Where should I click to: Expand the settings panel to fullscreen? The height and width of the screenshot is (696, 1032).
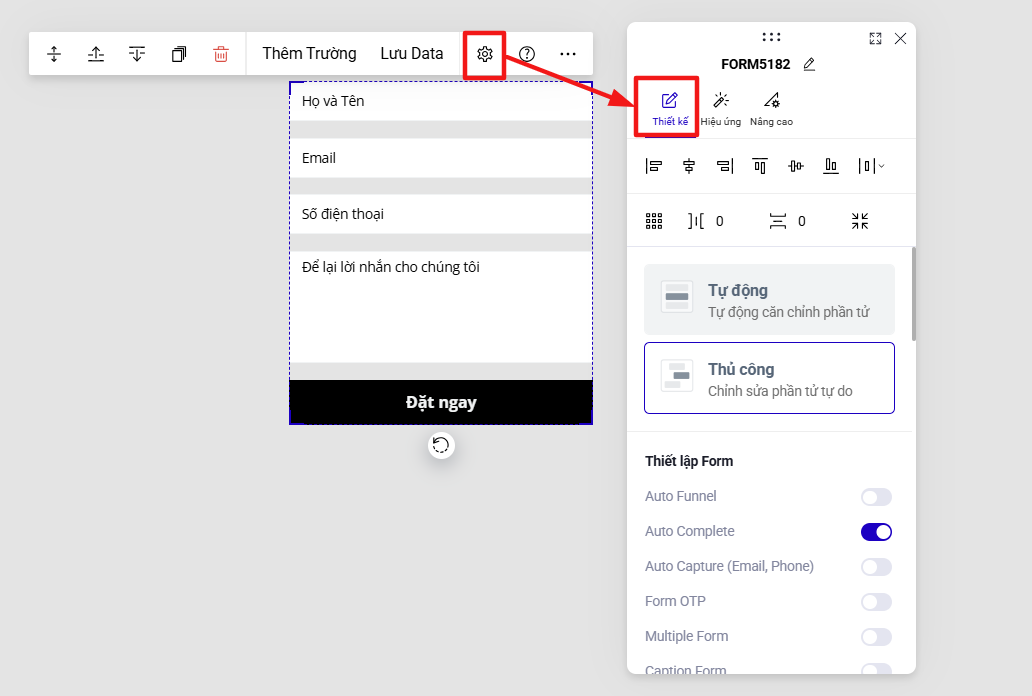(x=875, y=38)
